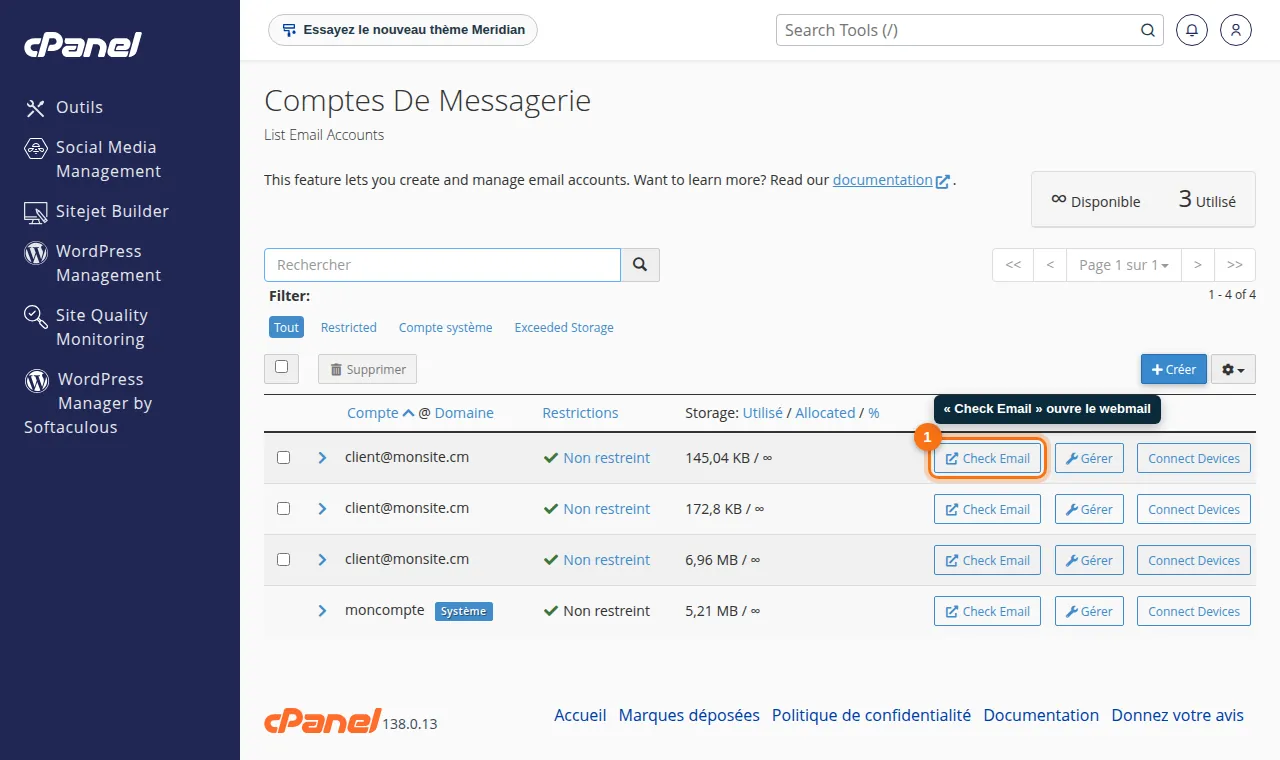Viewport: 1280px width, 760px height.
Task: Click the cPanel logo in the sidebar
Action: [83, 45]
